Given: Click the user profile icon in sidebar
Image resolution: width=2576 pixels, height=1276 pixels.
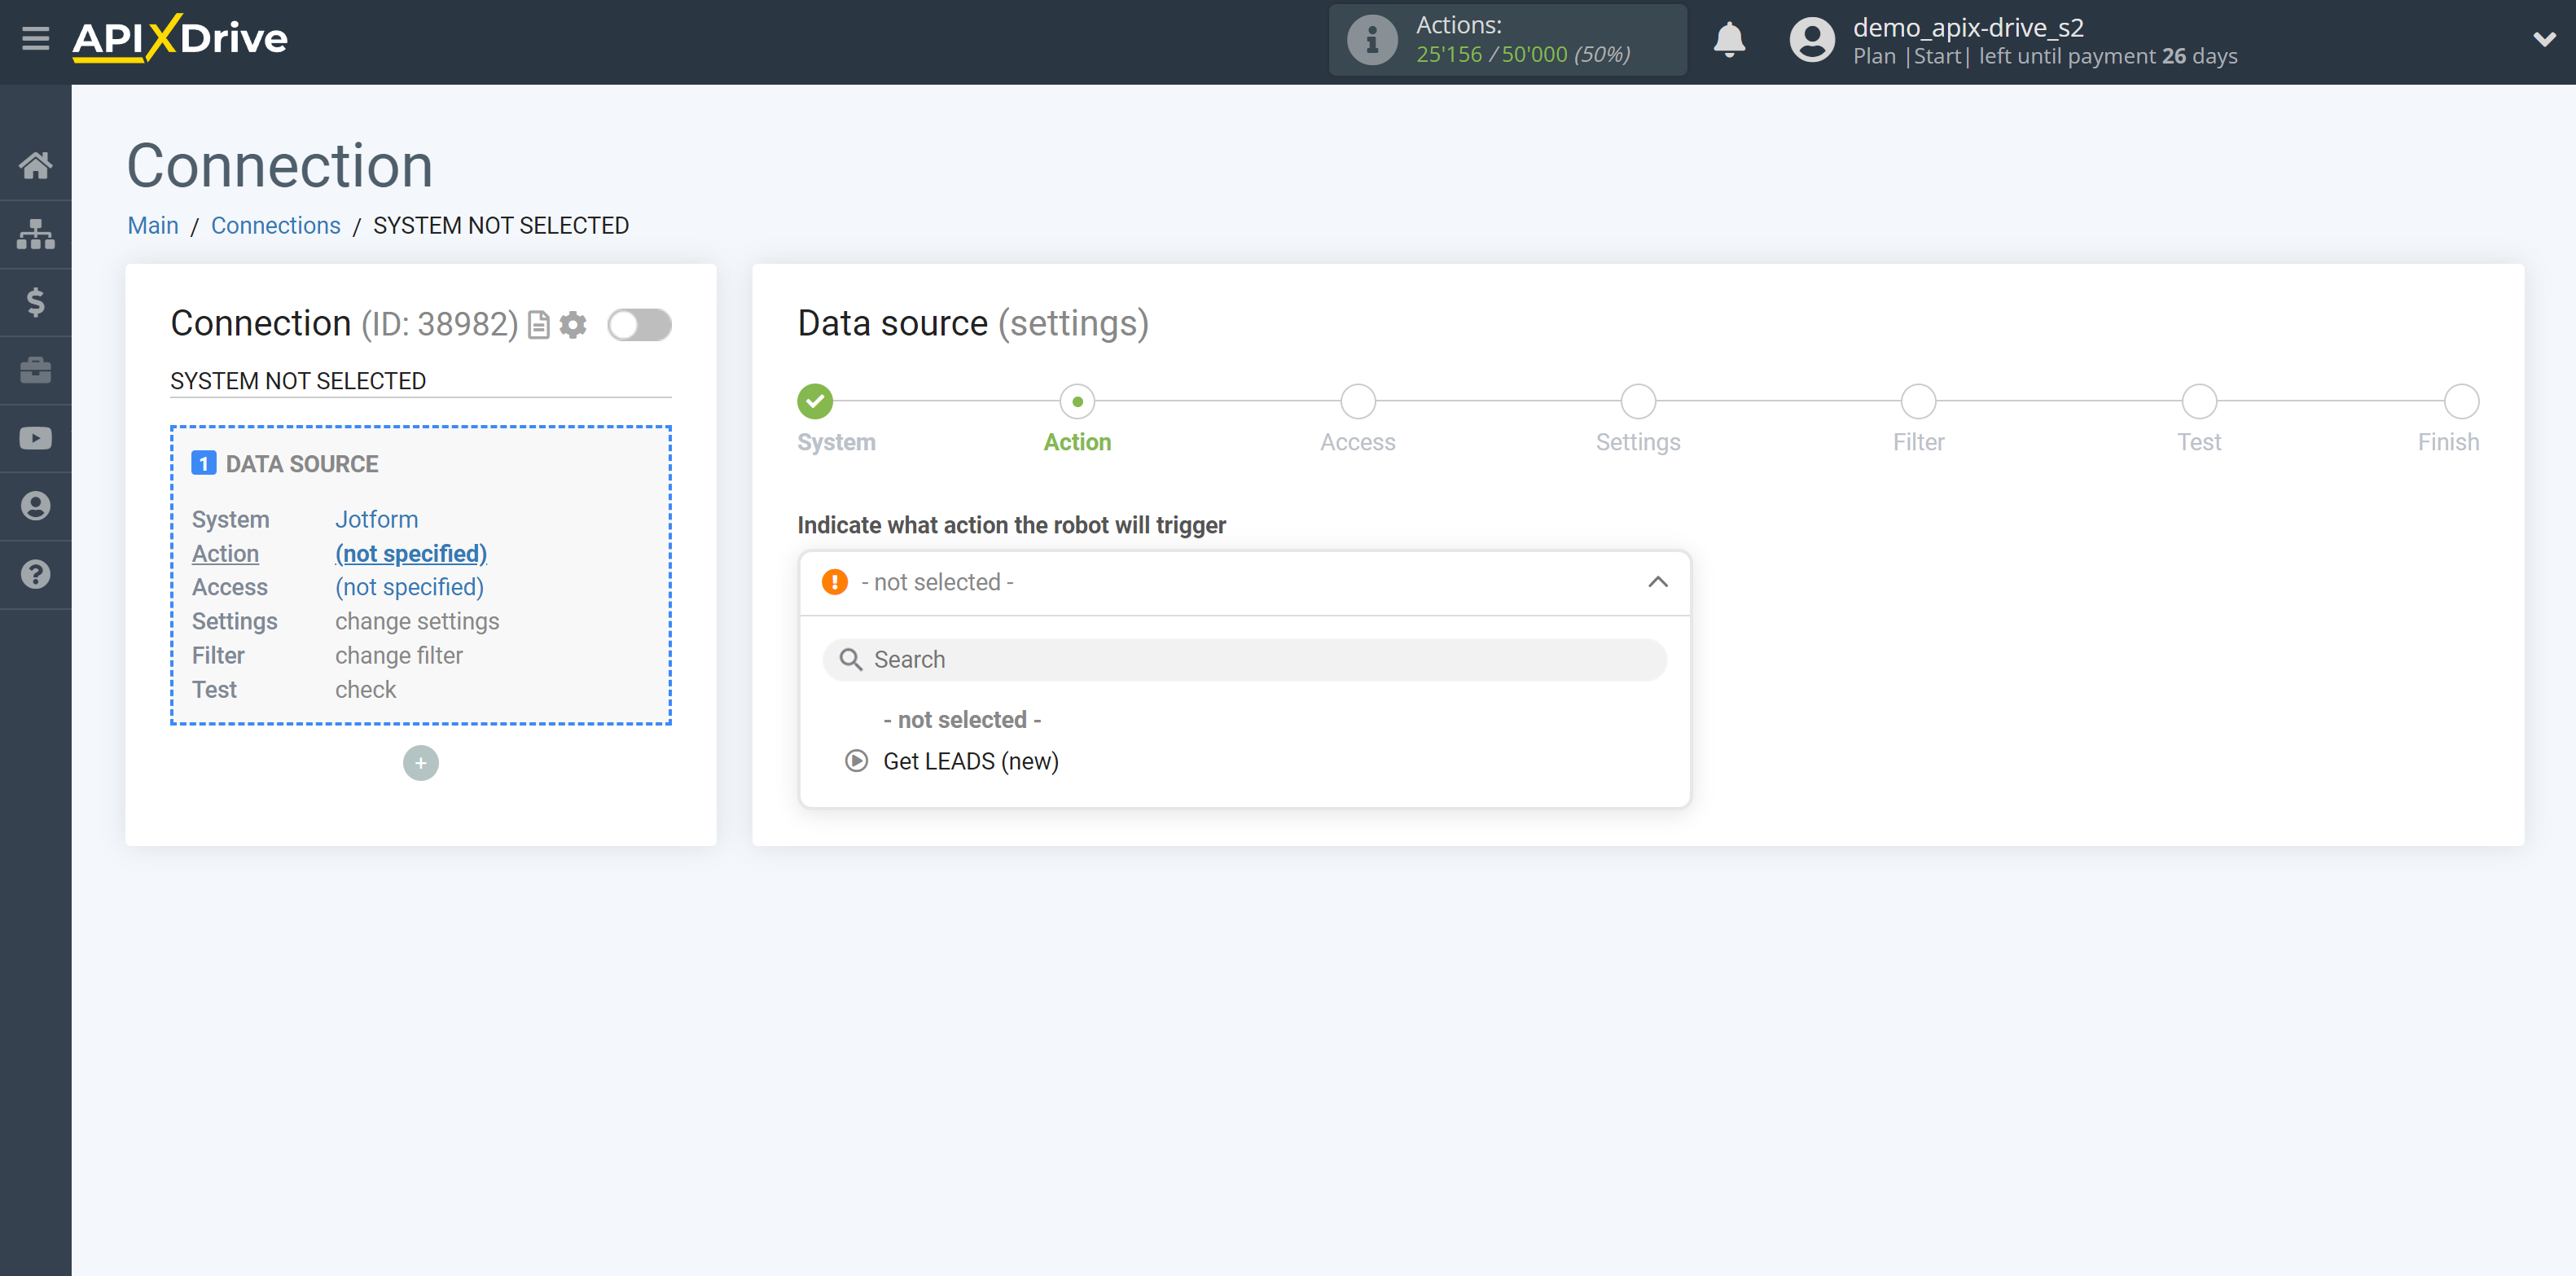Looking at the screenshot, I should click(x=36, y=506).
